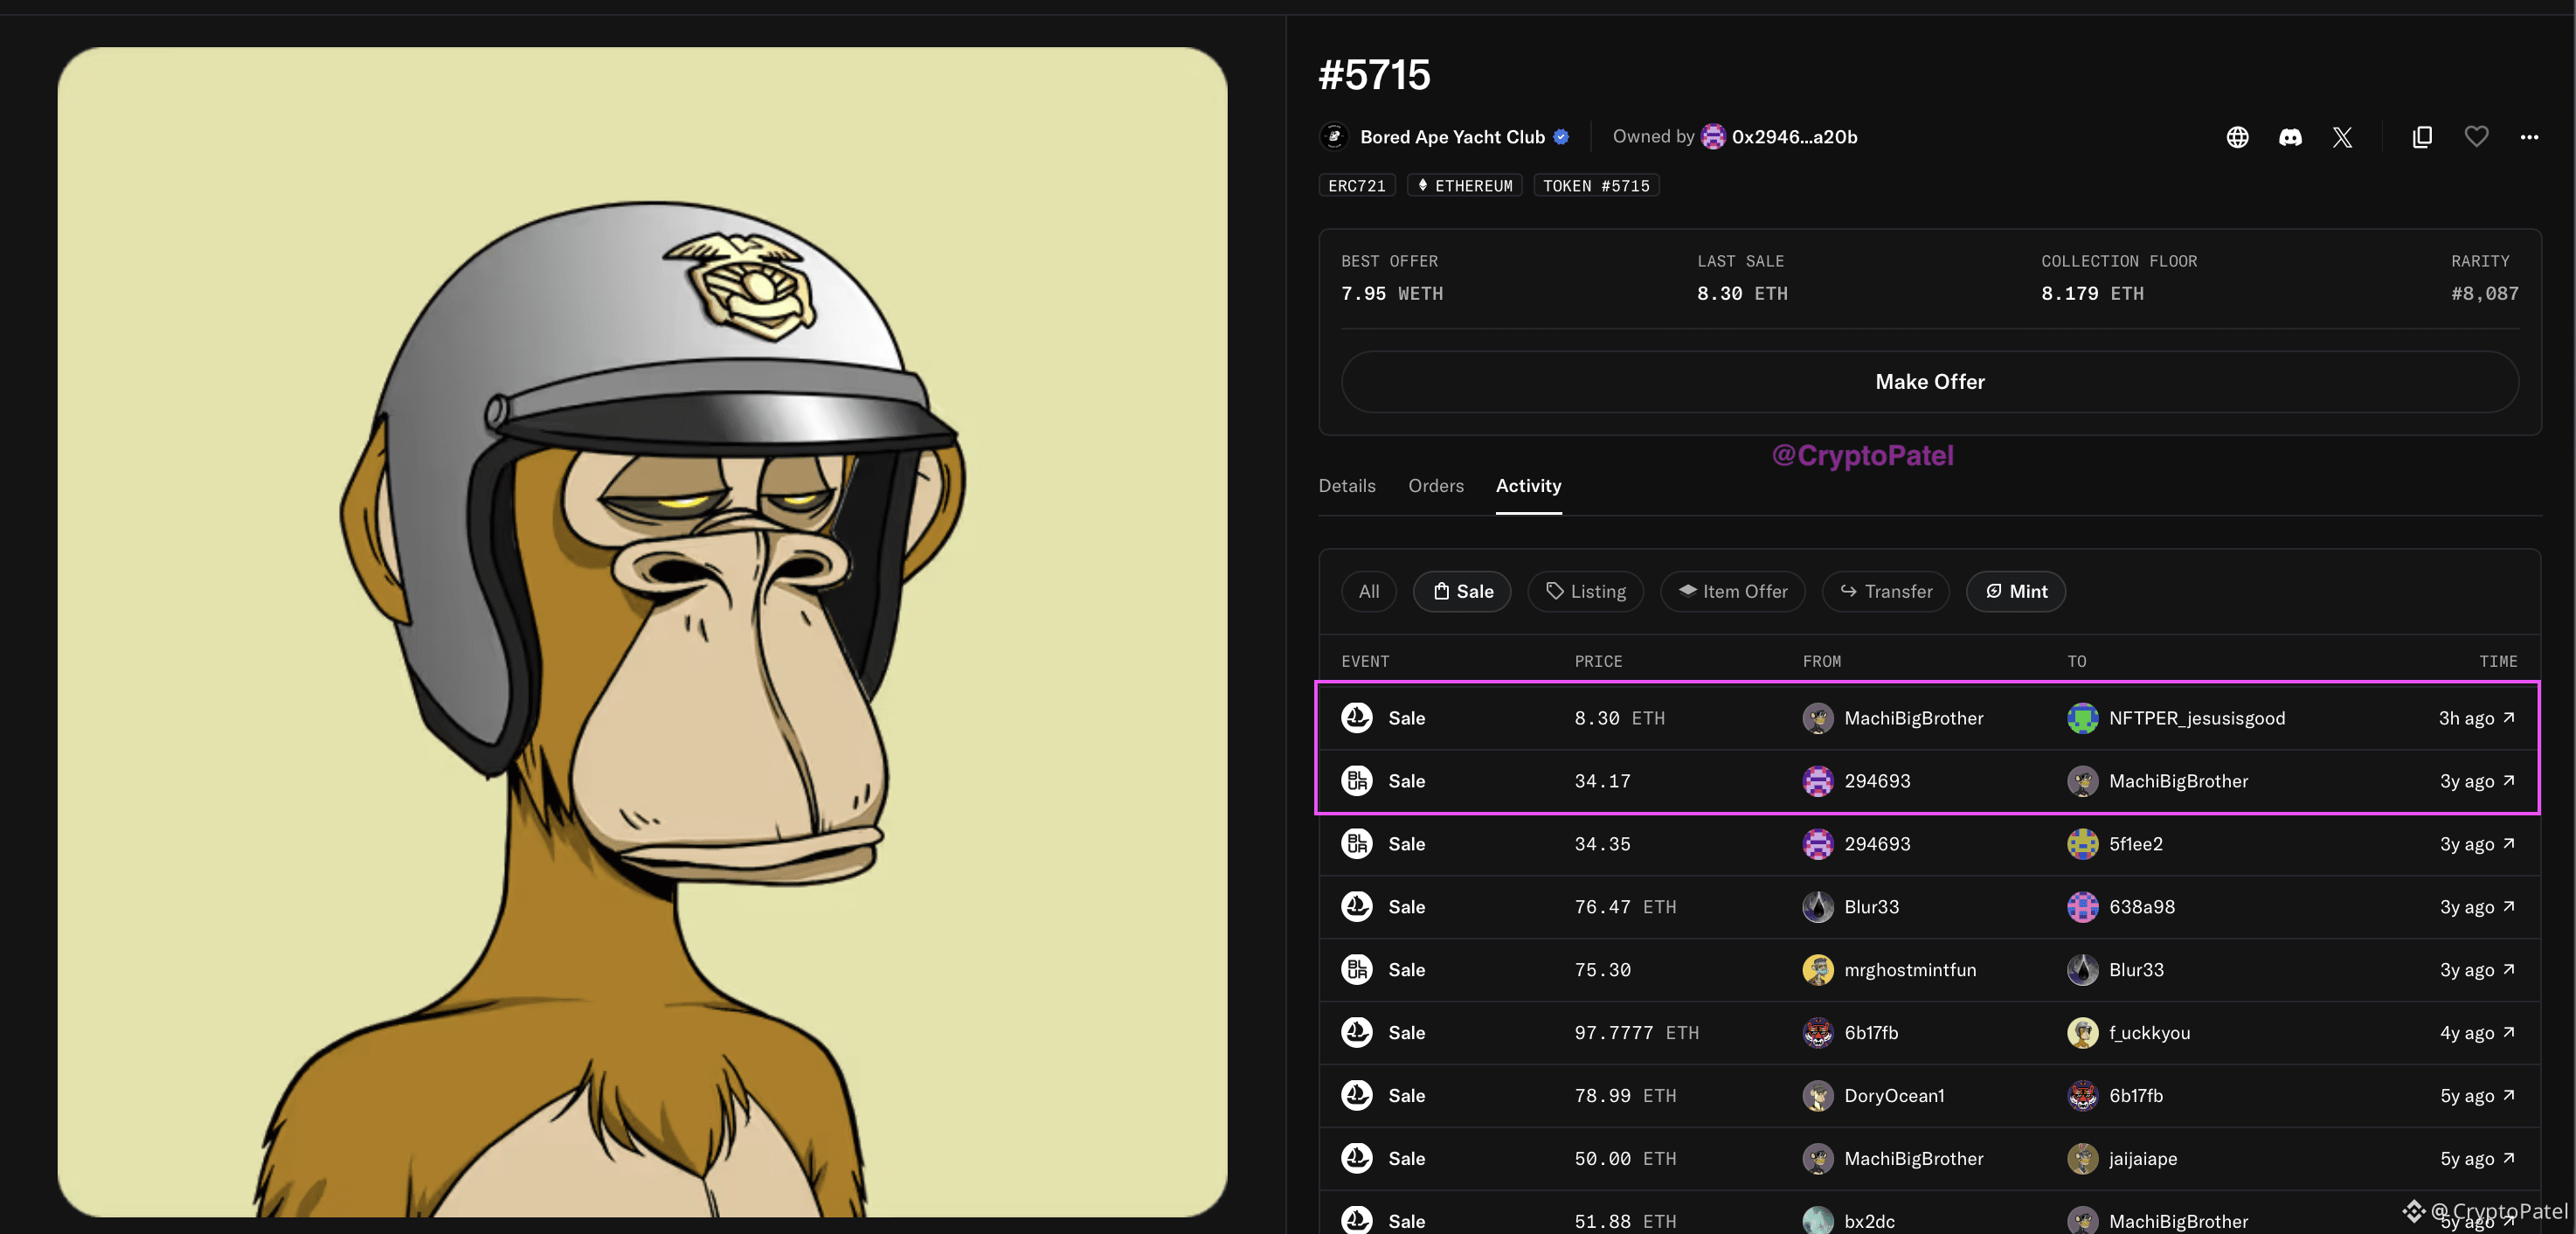
Task: Click the 6b17fb seller on 97.7777 ETH sale
Action: pos(1871,1033)
